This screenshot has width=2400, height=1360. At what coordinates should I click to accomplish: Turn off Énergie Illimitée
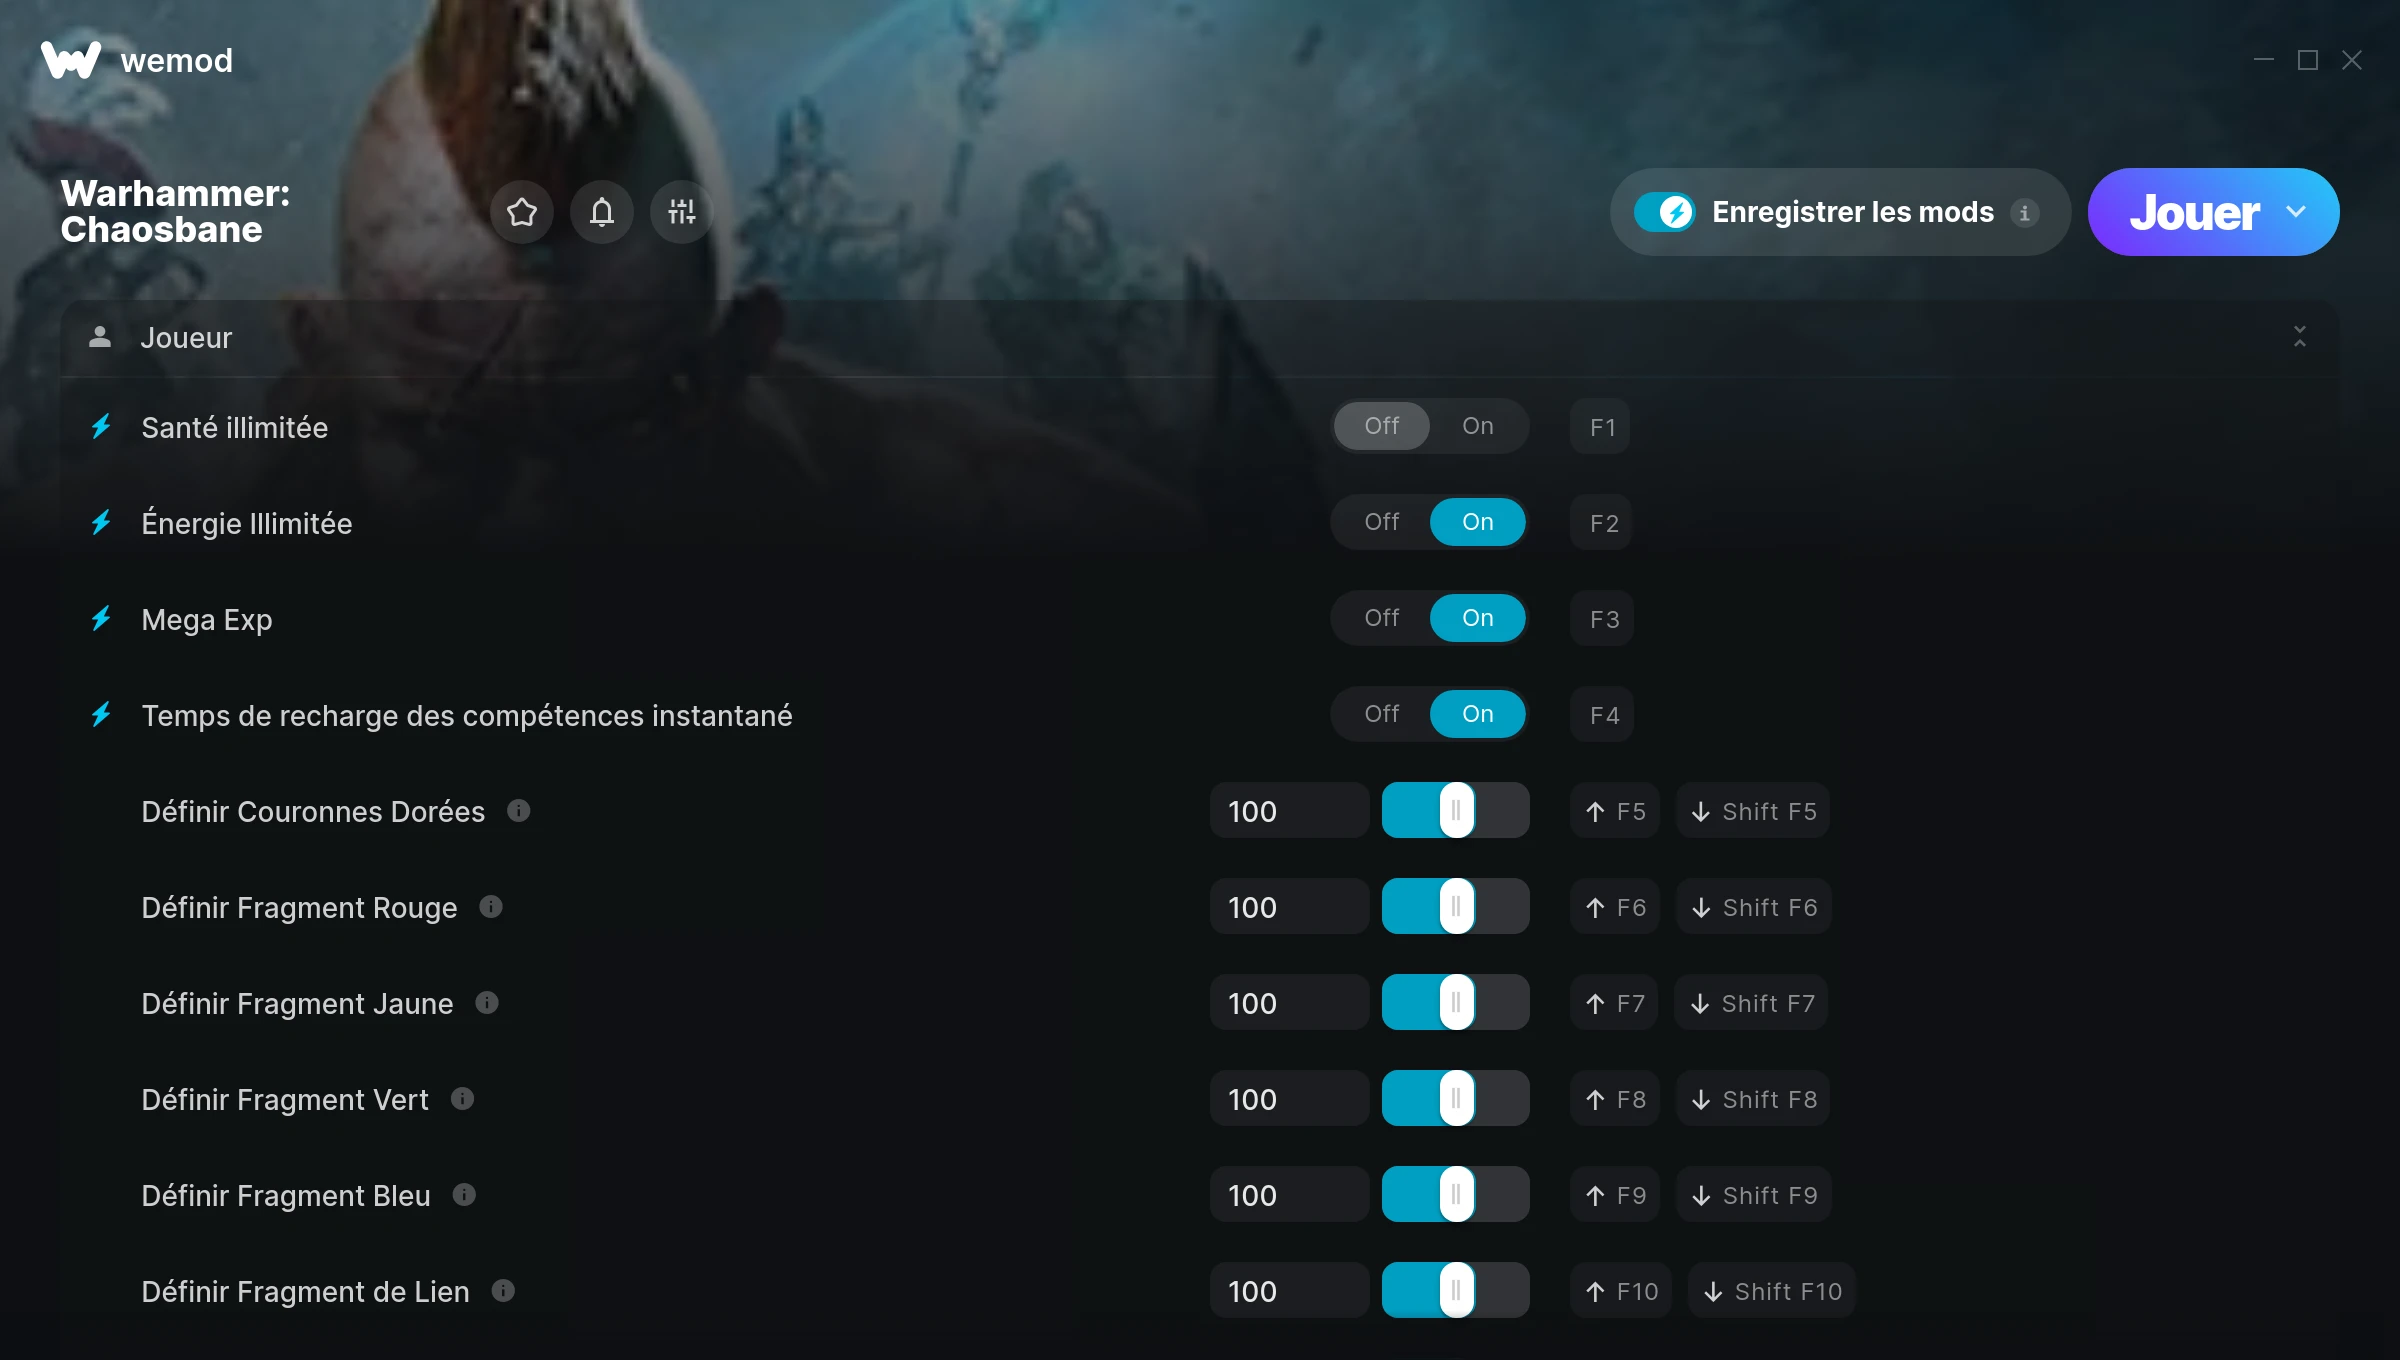[x=1382, y=522]
